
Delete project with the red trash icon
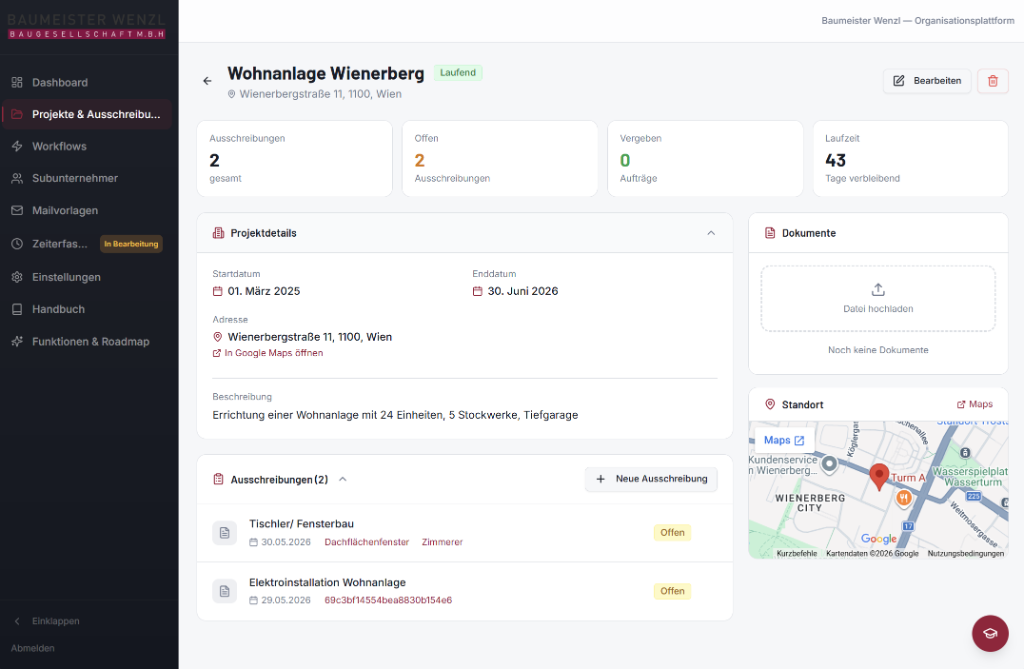tap(993, 81)
